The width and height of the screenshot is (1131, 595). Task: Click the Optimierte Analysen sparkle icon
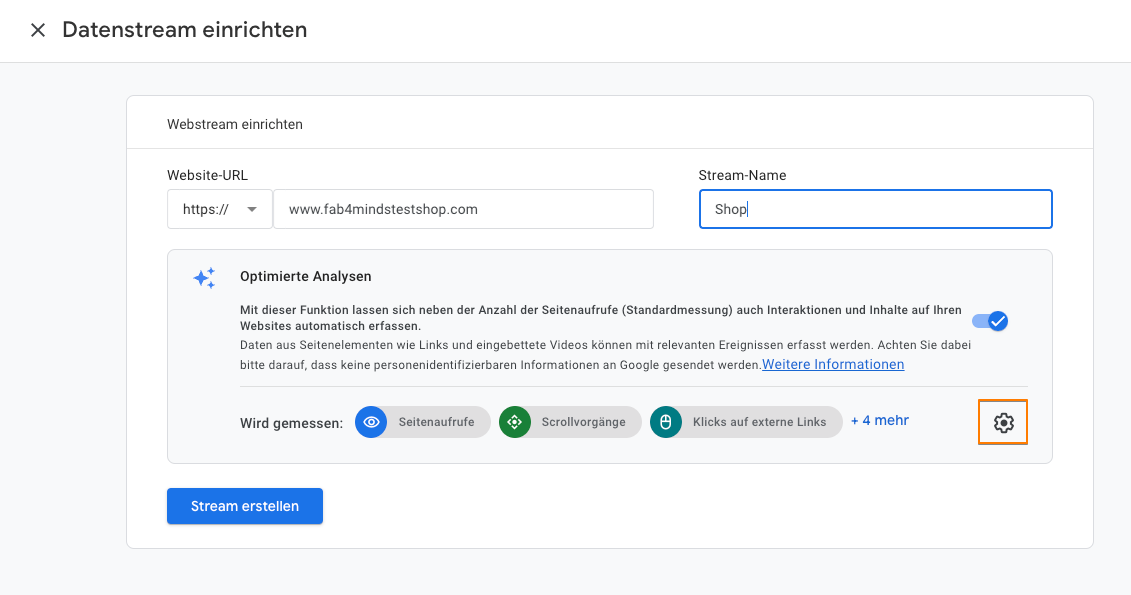(x=204, y=278)
